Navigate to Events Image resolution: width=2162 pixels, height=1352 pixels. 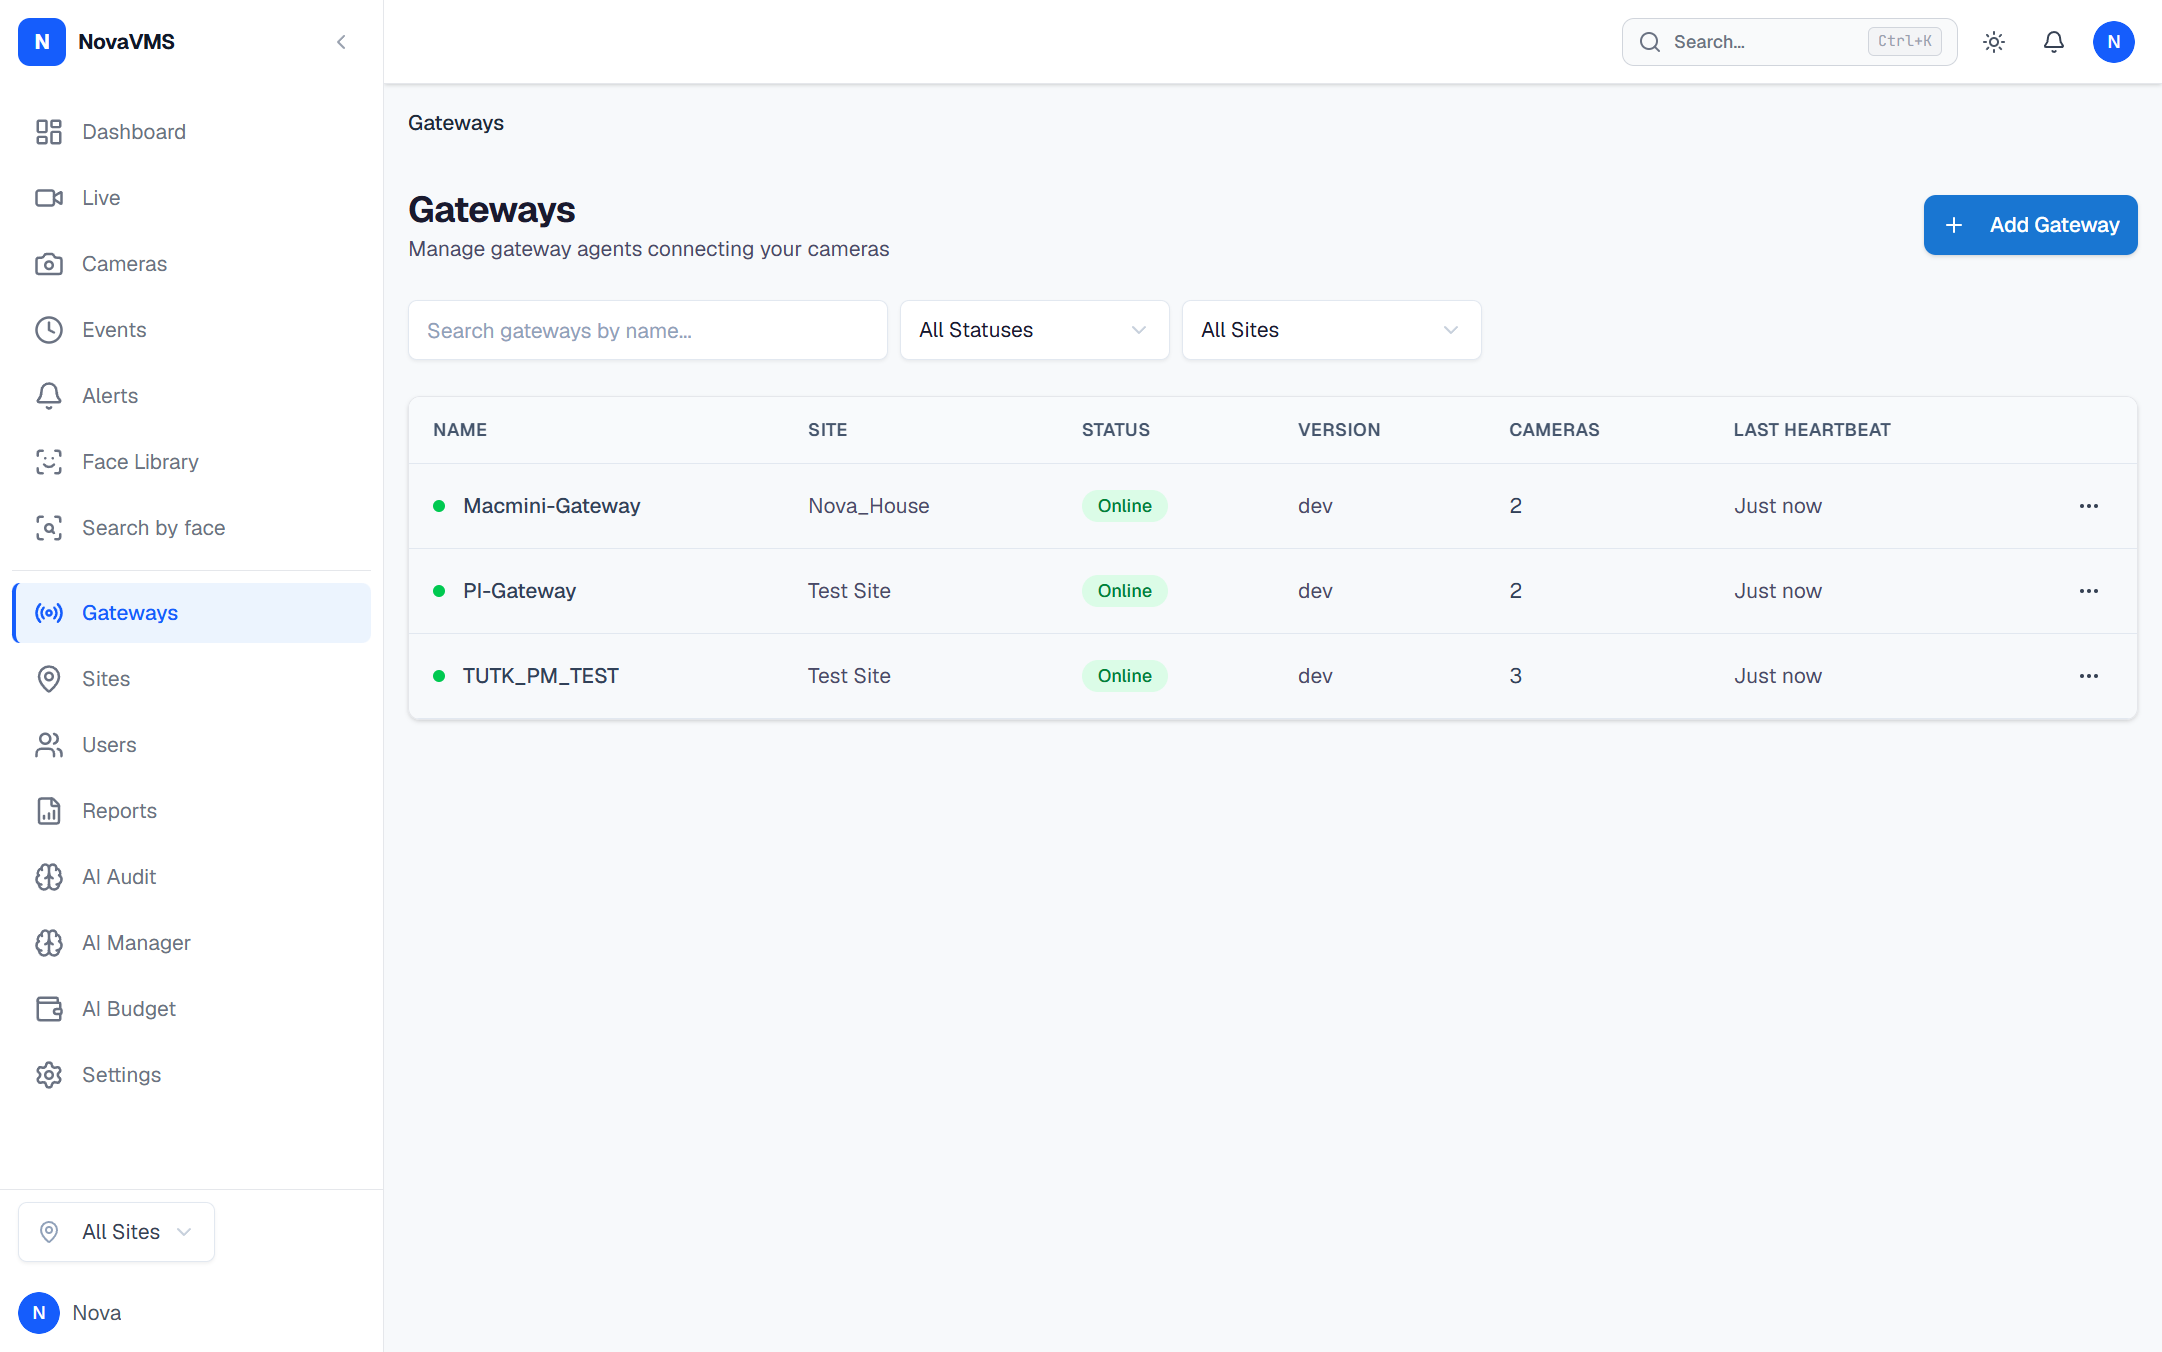tap(191, 330)
